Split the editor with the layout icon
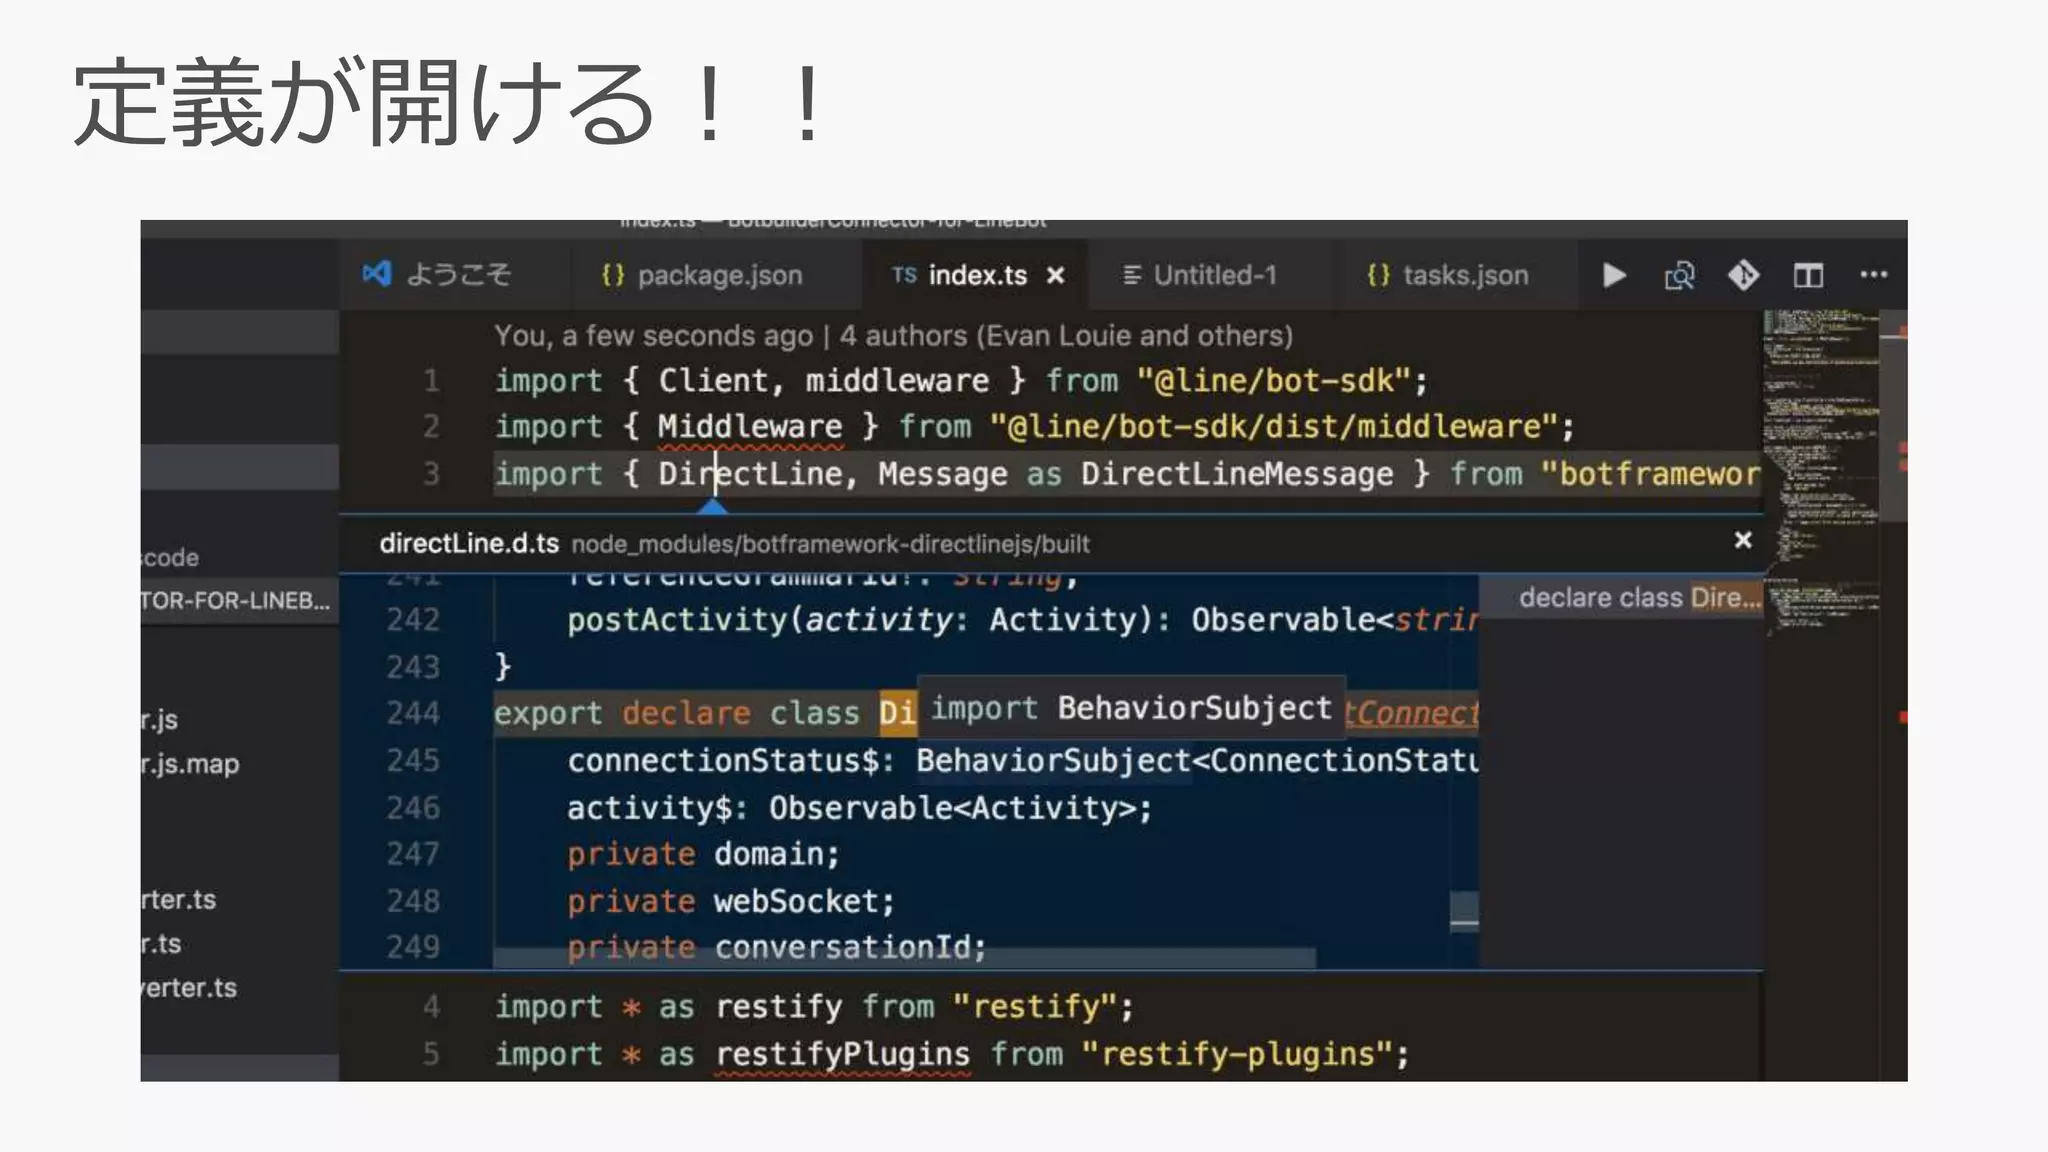 pos(1808,275)
